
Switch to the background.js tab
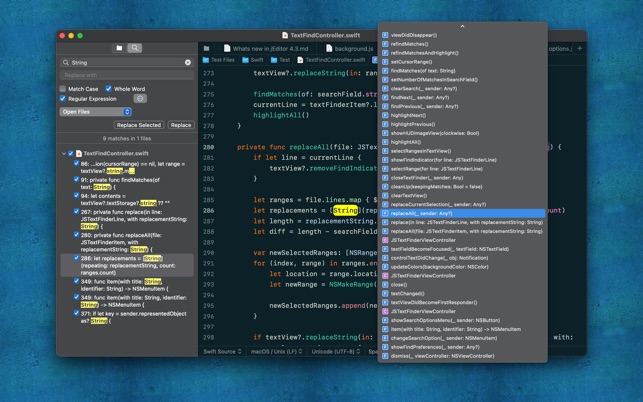[x=350, y=48]
